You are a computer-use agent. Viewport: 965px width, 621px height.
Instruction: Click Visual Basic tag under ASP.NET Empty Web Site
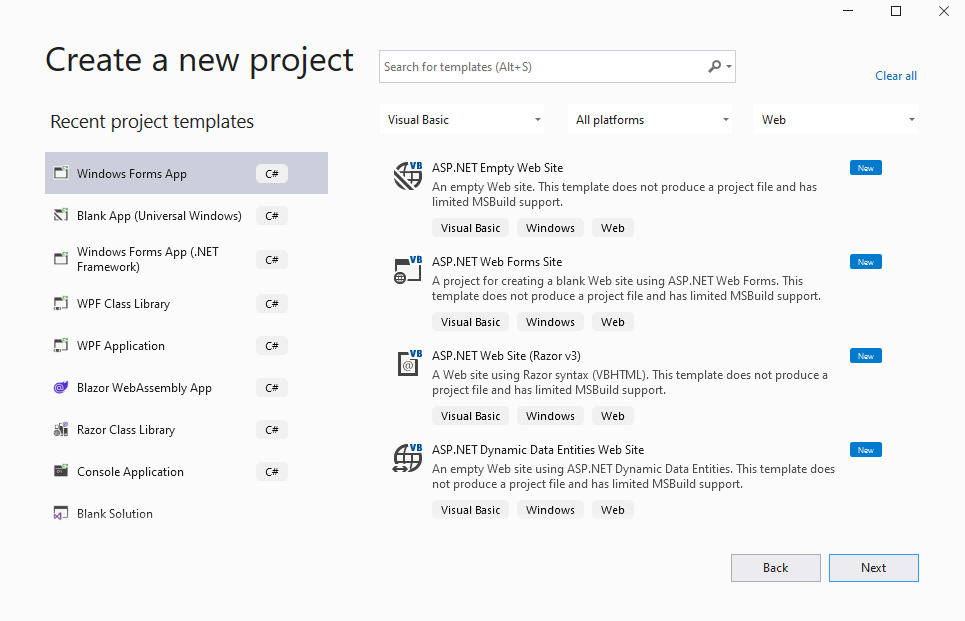pos(470,228)
